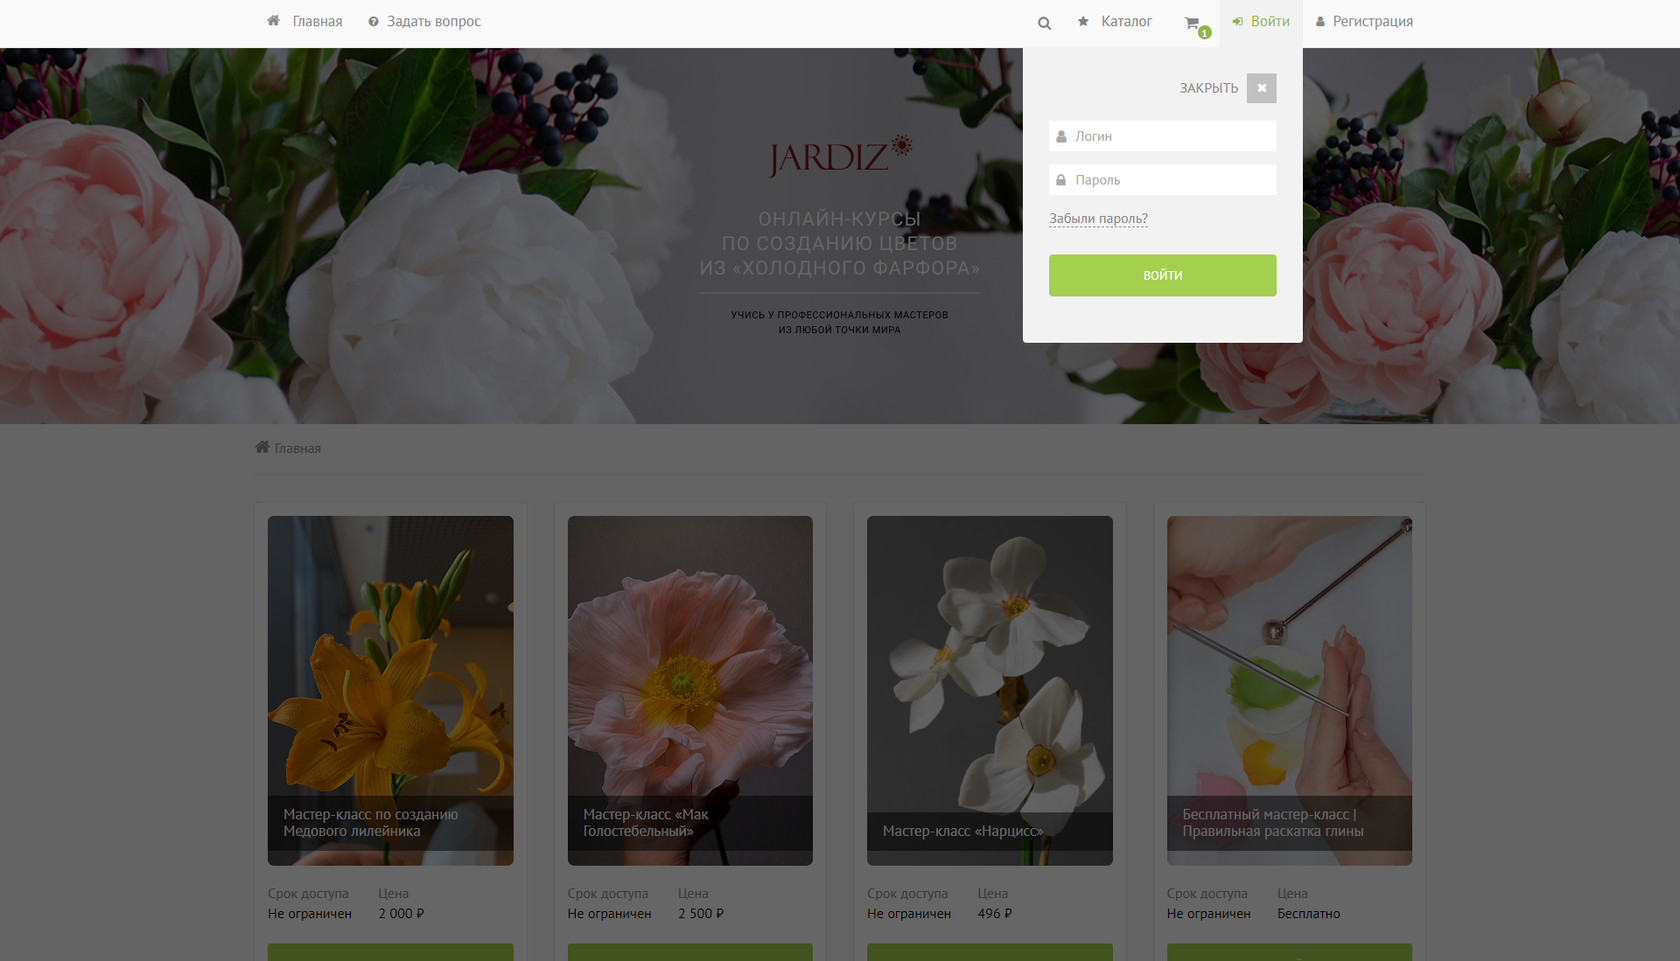Click the home icon in top navigation
The width and height of the screenshot is (1680, 961).
pos(273,21)
